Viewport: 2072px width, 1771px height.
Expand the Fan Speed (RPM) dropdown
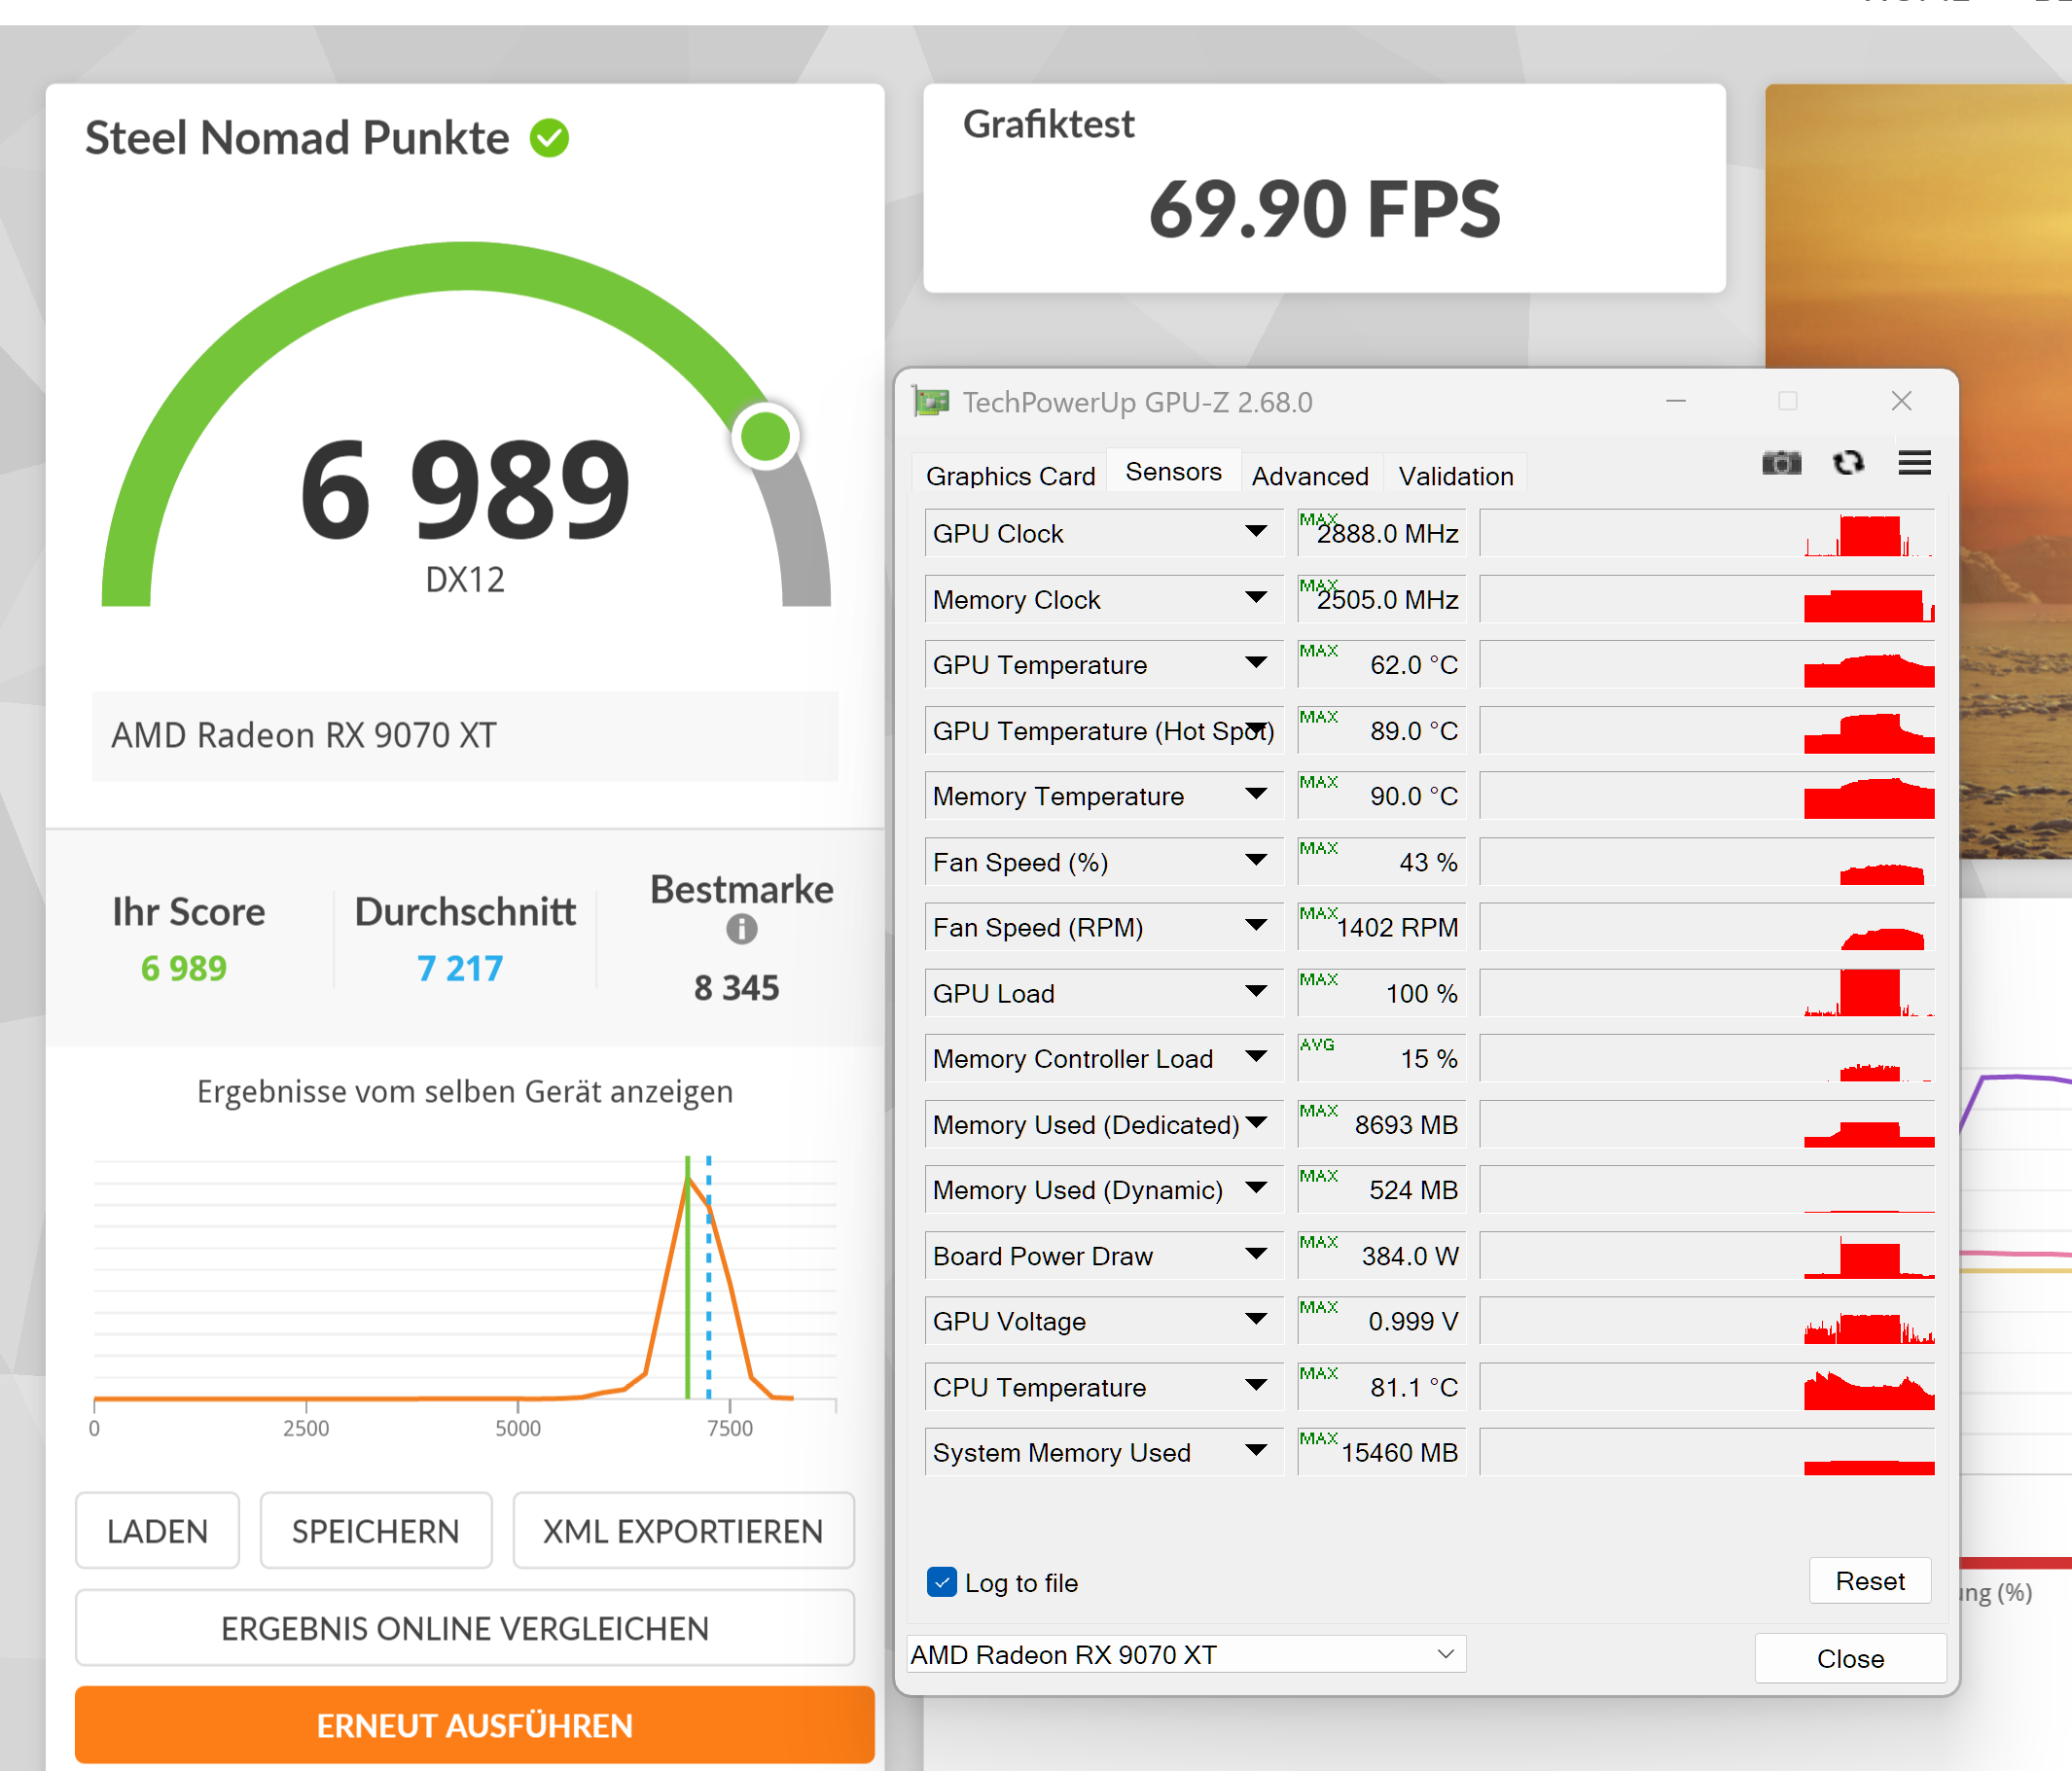[1256, 926]
